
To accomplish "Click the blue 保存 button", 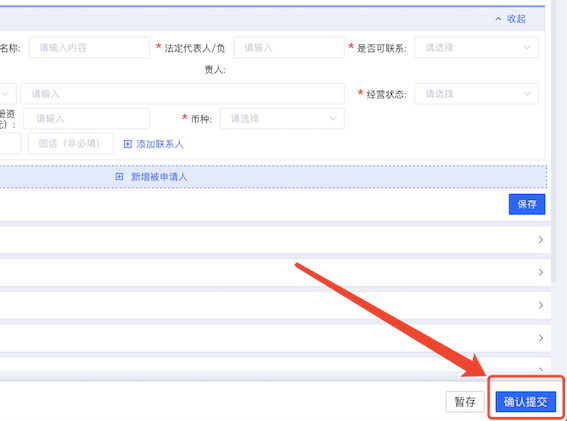I will 527,204.
